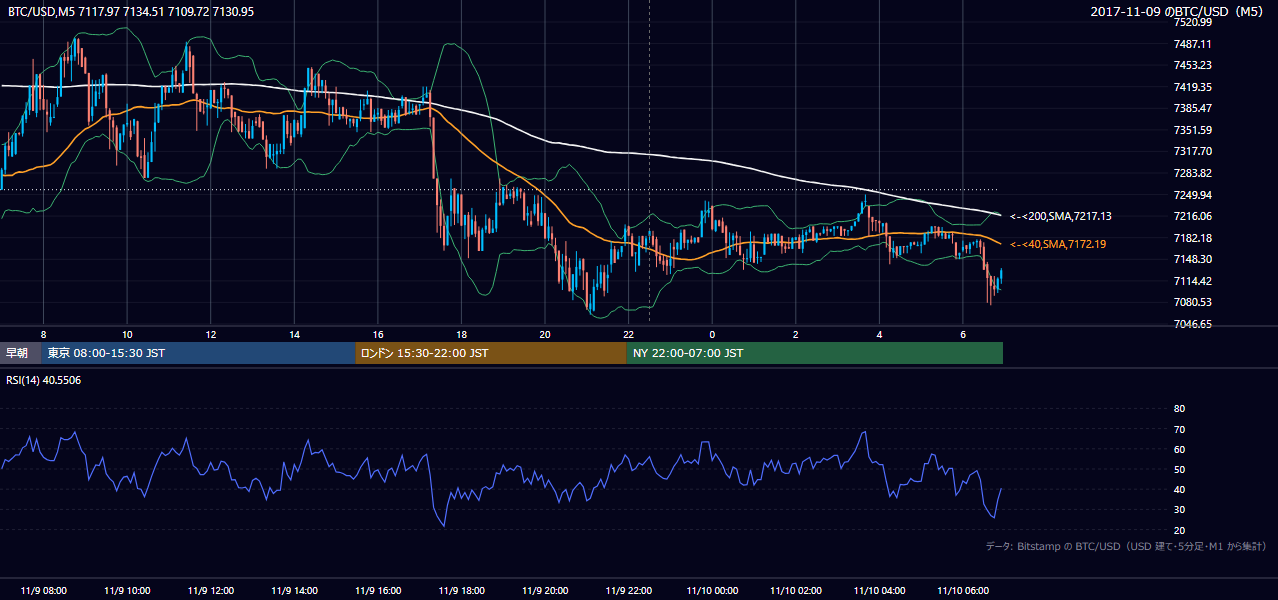The image size is (1278, 600).
Task: Click the RSI 50 level label
Action: 1179,469
